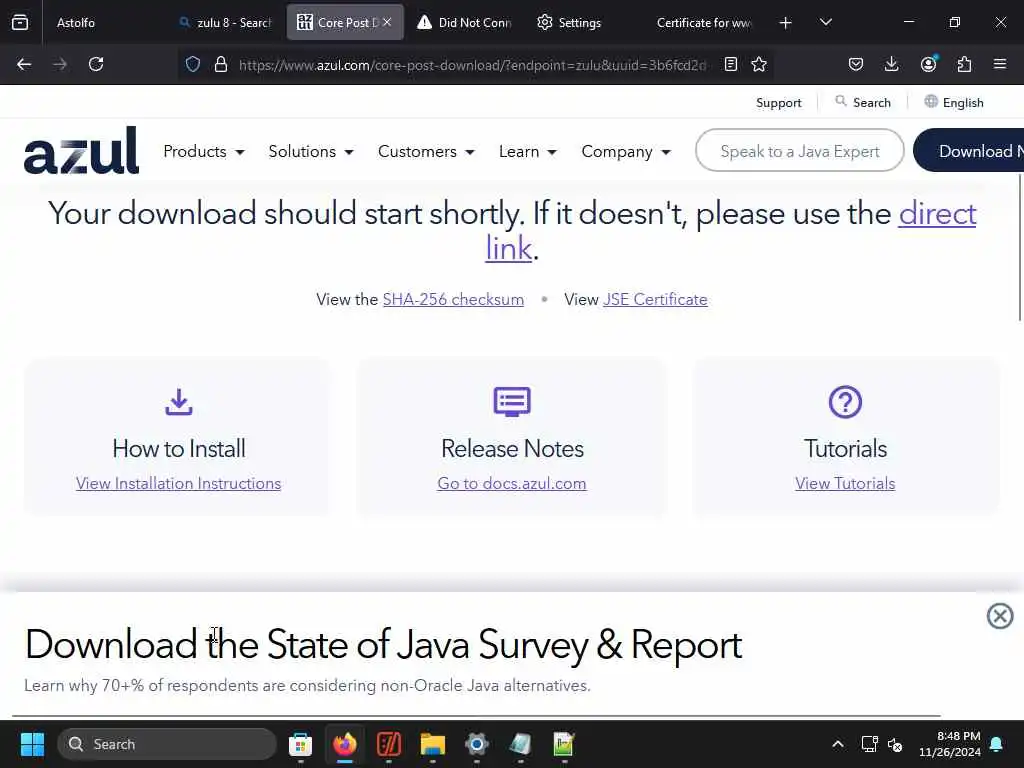1024x768 pixels.
Task: Open File Explorer from taskbar
Action: point(432,744)
